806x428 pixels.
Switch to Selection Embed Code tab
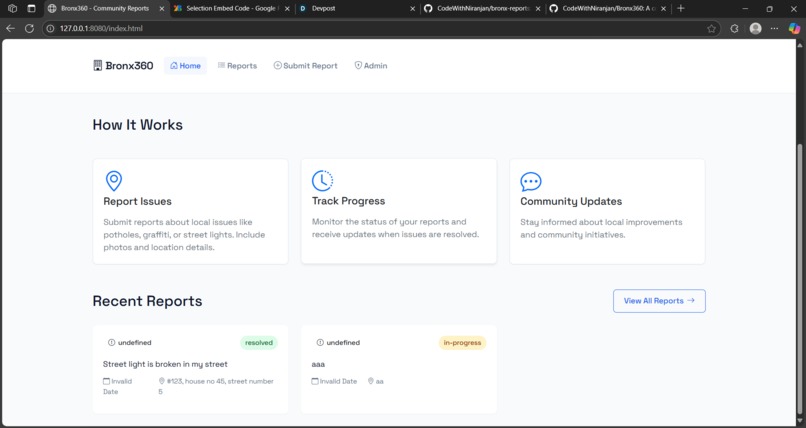click(232, 9)
